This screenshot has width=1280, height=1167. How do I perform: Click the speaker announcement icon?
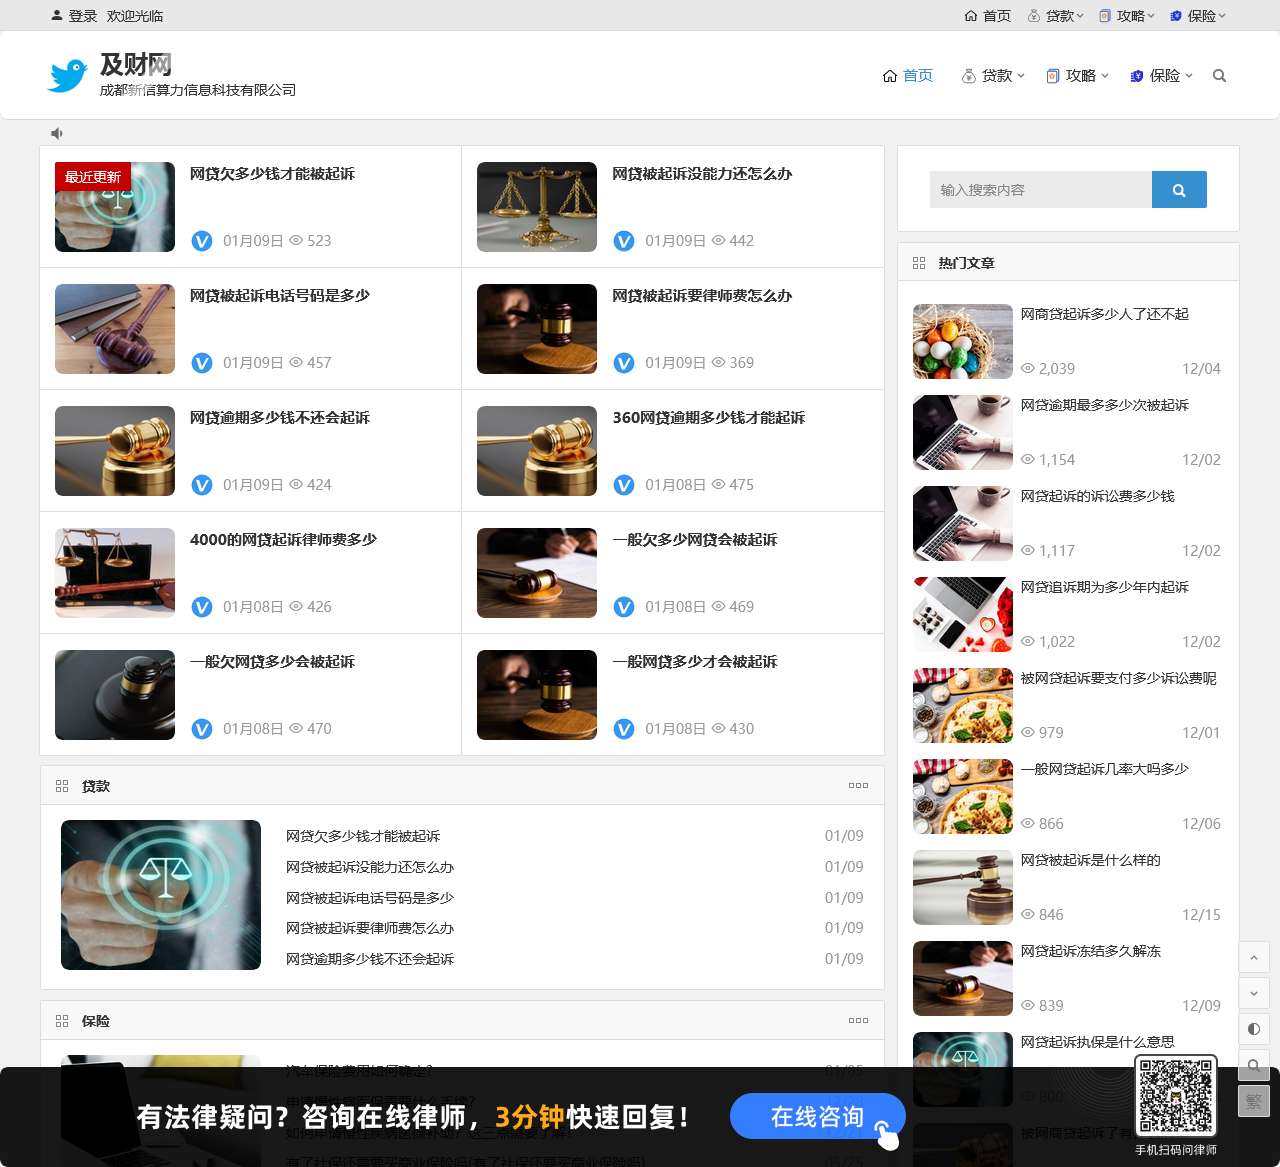[57, 133]
